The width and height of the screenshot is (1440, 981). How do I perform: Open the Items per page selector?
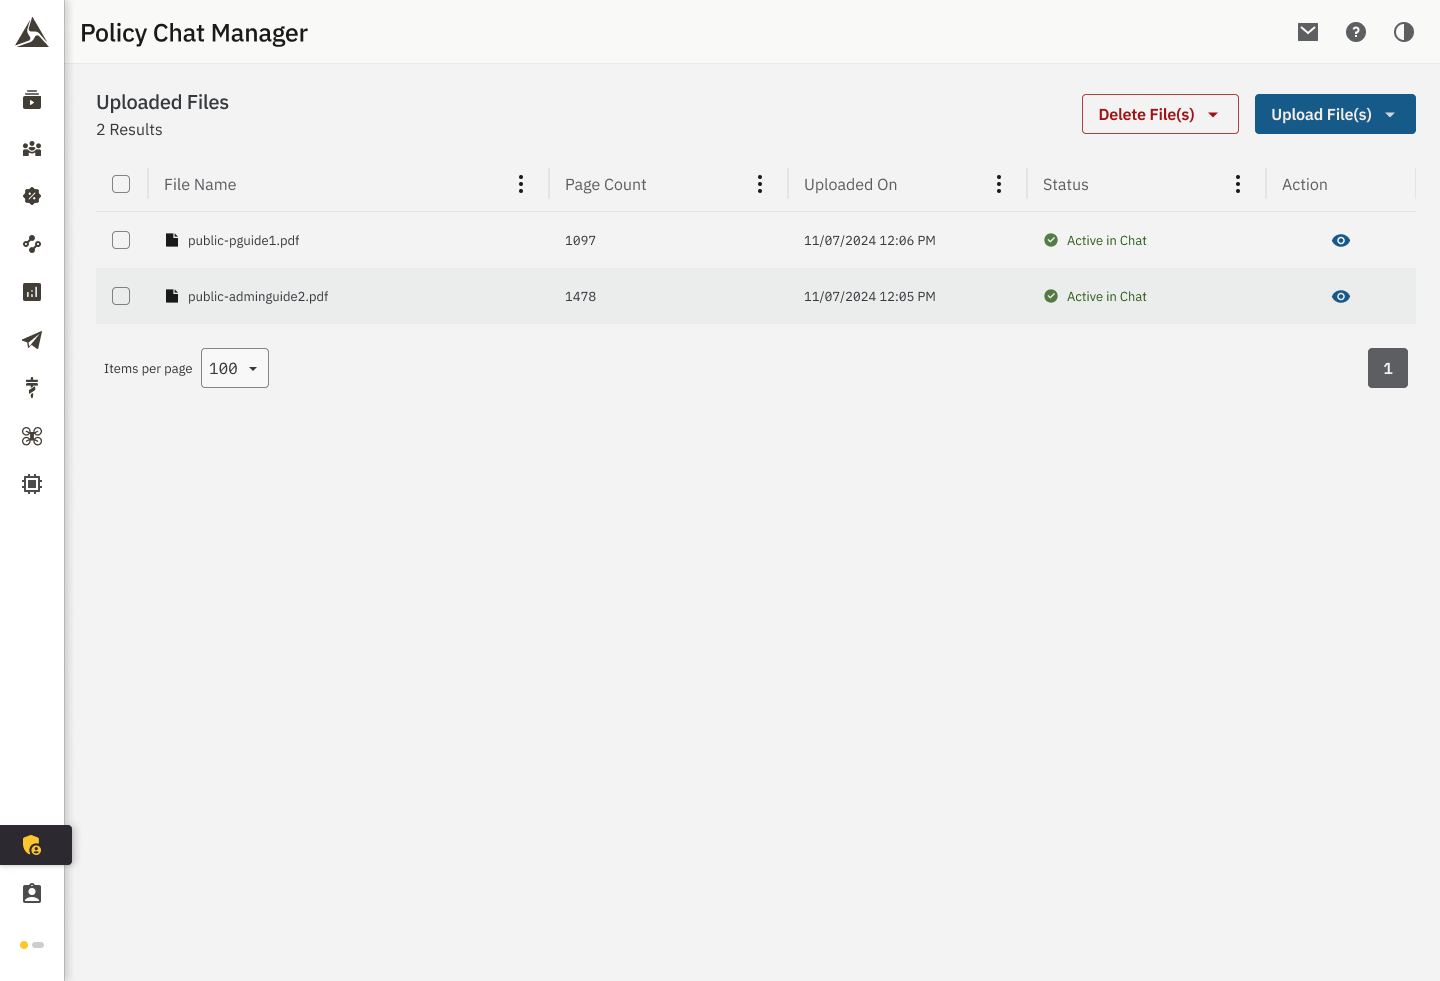pyautogui.click(x=234, y=368)
